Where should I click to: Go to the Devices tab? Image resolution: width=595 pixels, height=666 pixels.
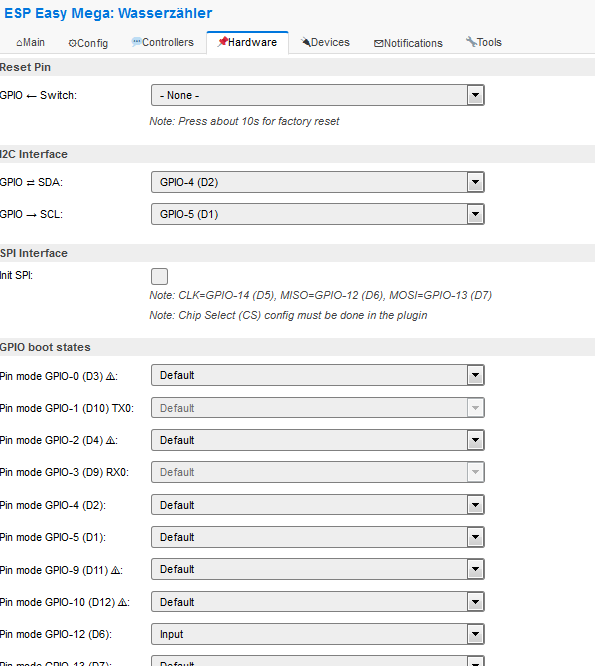tap(325, 42)
